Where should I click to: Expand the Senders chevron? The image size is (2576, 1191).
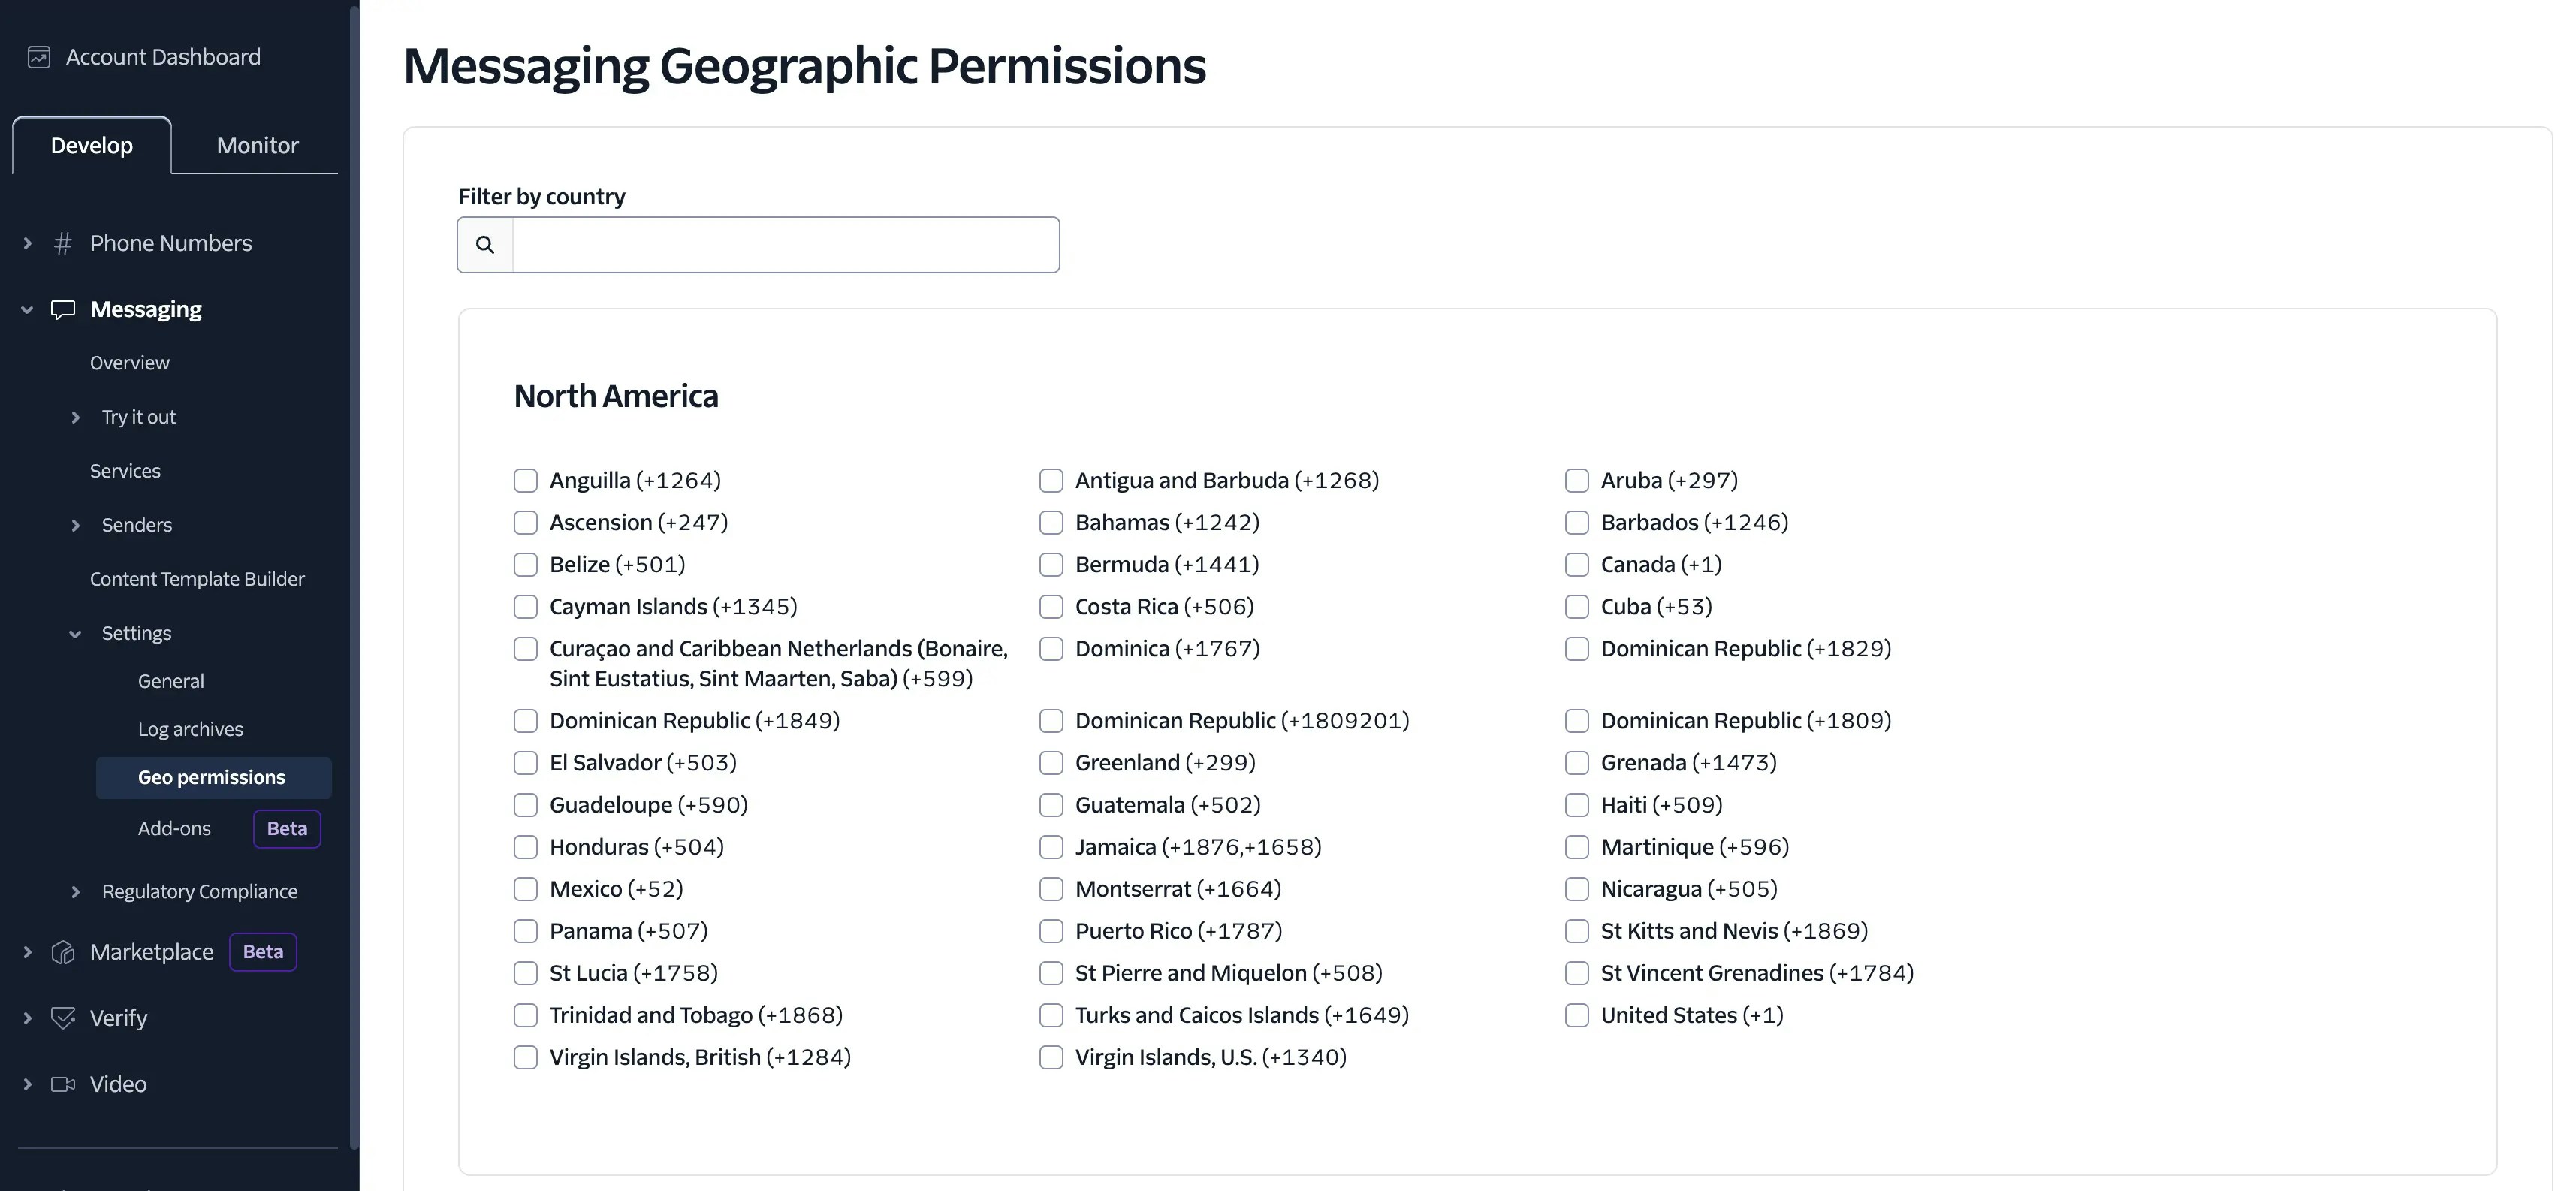pyautogui.click(x=75, y=525)
